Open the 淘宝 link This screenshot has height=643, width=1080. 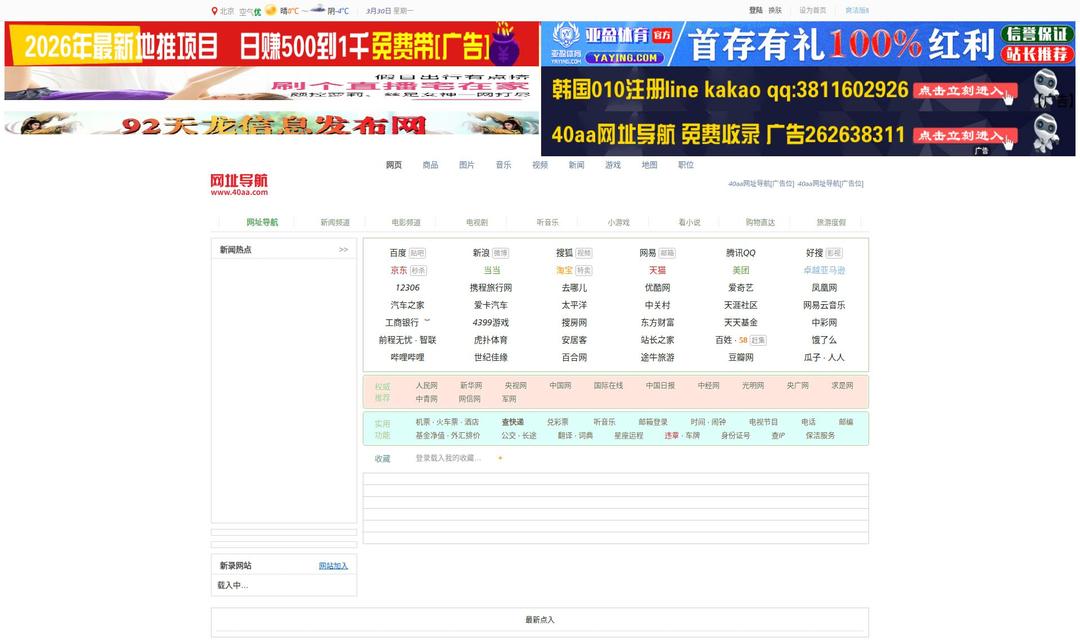tap(566, 270)
